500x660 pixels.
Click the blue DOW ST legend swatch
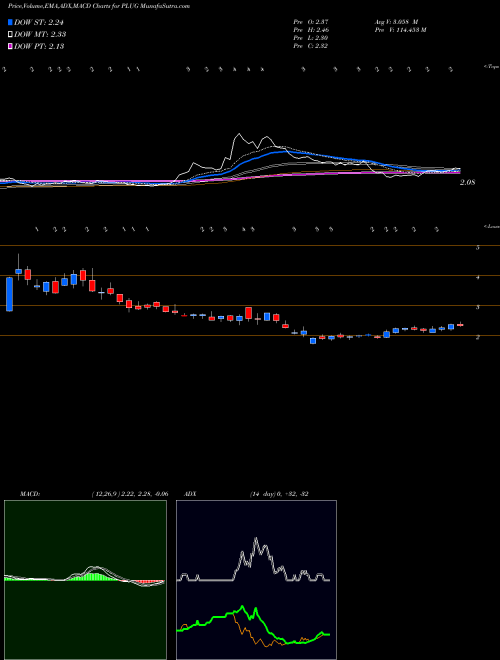(x=10, y=23)
